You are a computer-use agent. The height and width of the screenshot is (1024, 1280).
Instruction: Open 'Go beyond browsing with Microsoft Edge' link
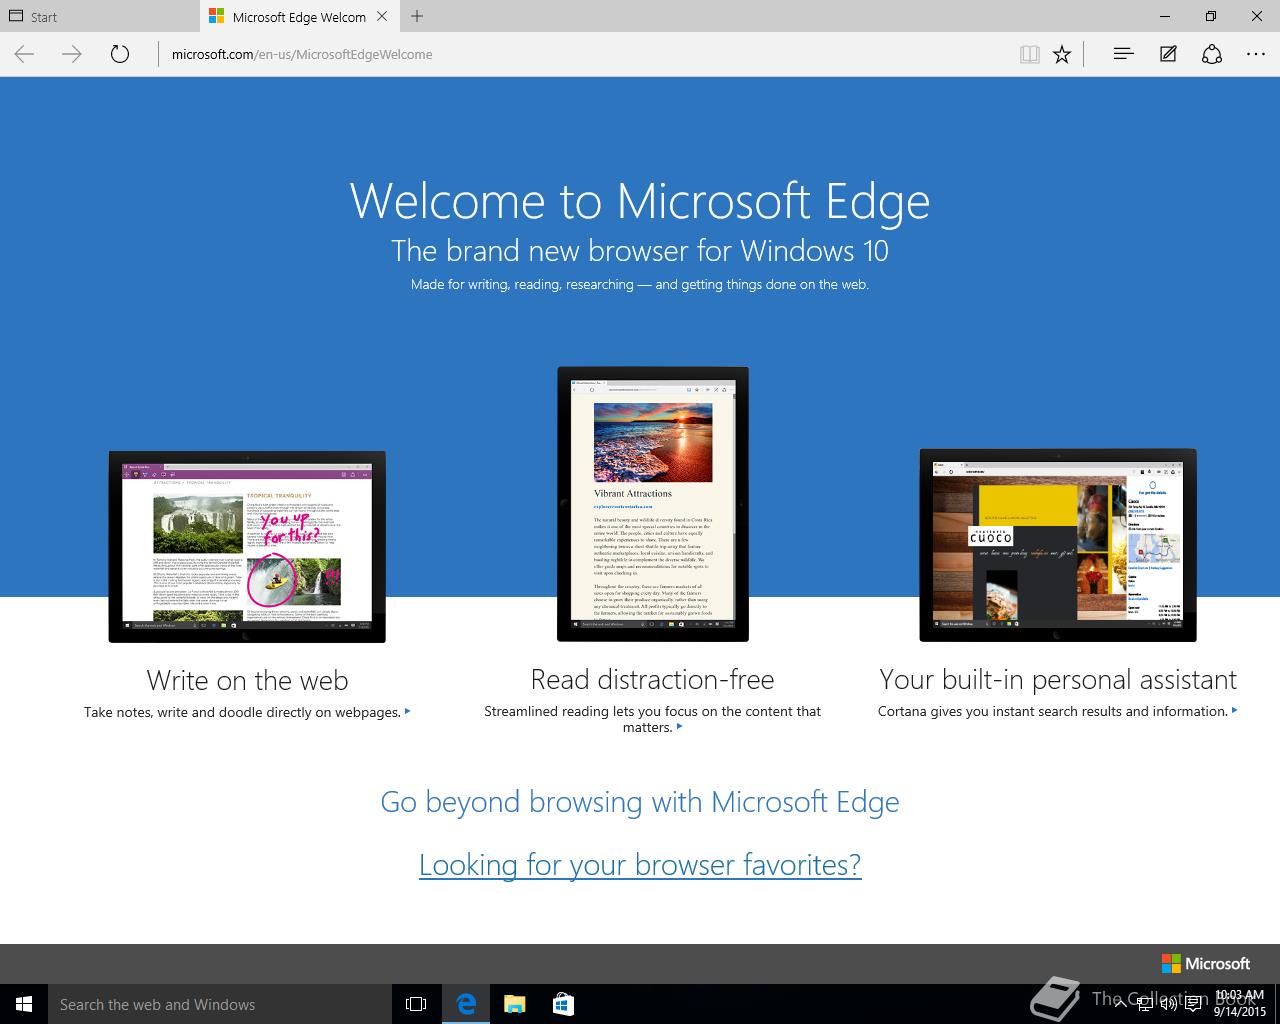640,801
